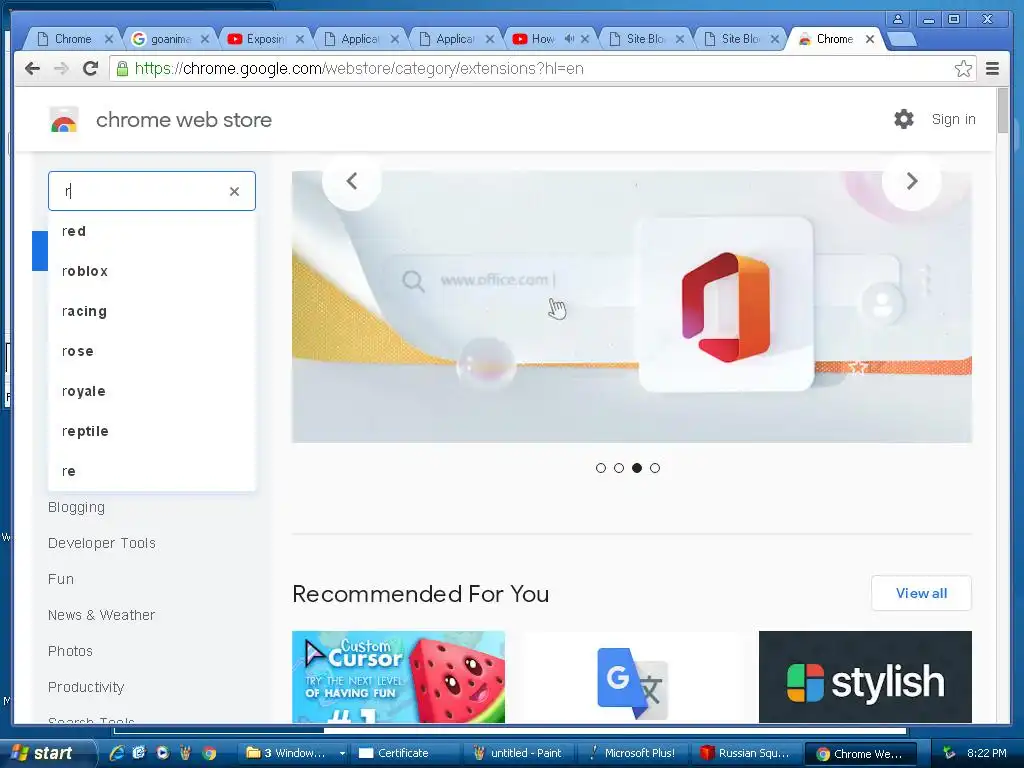Switch to Russian Squares taskbar window
The width and height of the screenshot is (1024, 768).
pyautogui.click(x=746, y=753)
